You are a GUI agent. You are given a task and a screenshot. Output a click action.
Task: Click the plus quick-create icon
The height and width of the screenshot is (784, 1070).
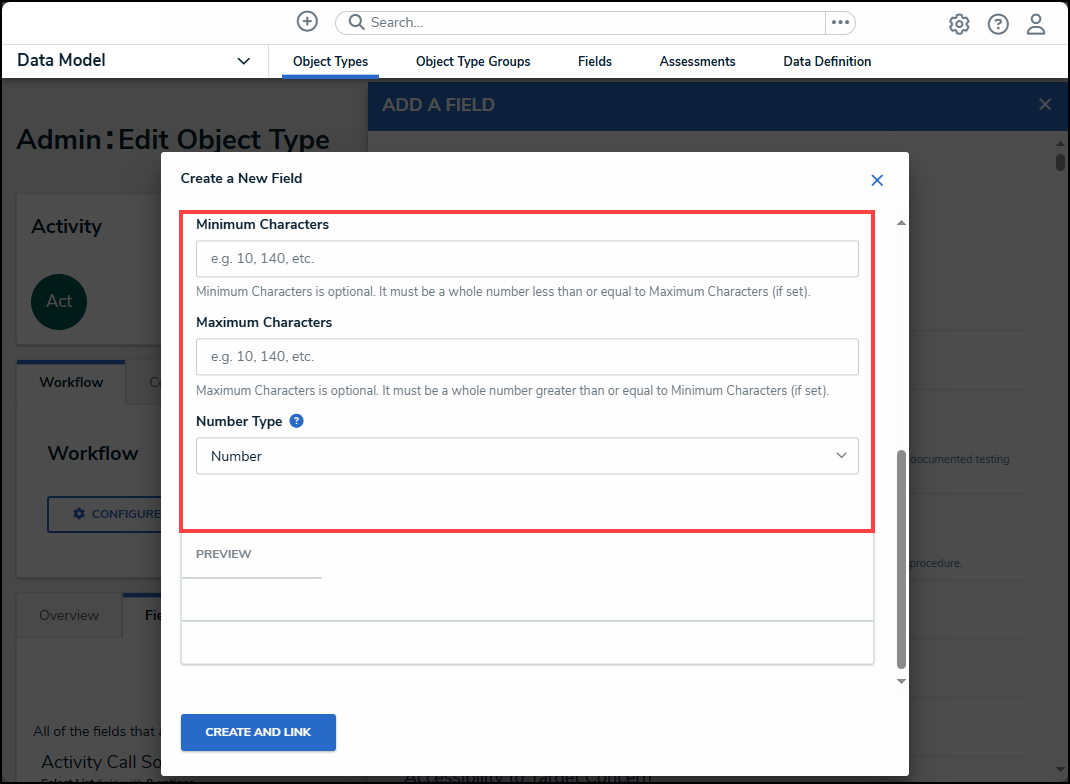coord(307,22)
